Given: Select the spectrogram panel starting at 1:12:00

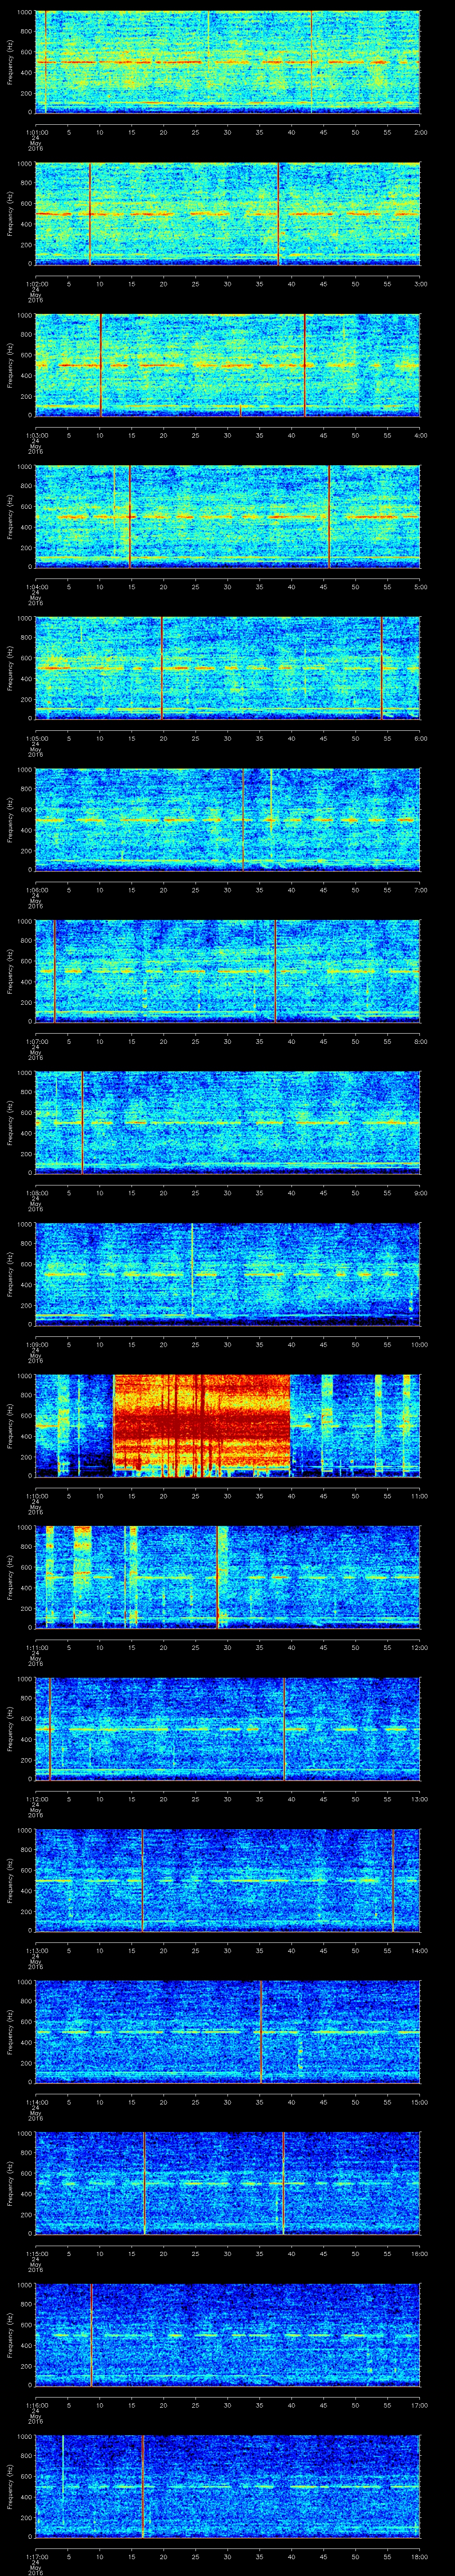Looking at the screenshot, I should [228, 1729].
